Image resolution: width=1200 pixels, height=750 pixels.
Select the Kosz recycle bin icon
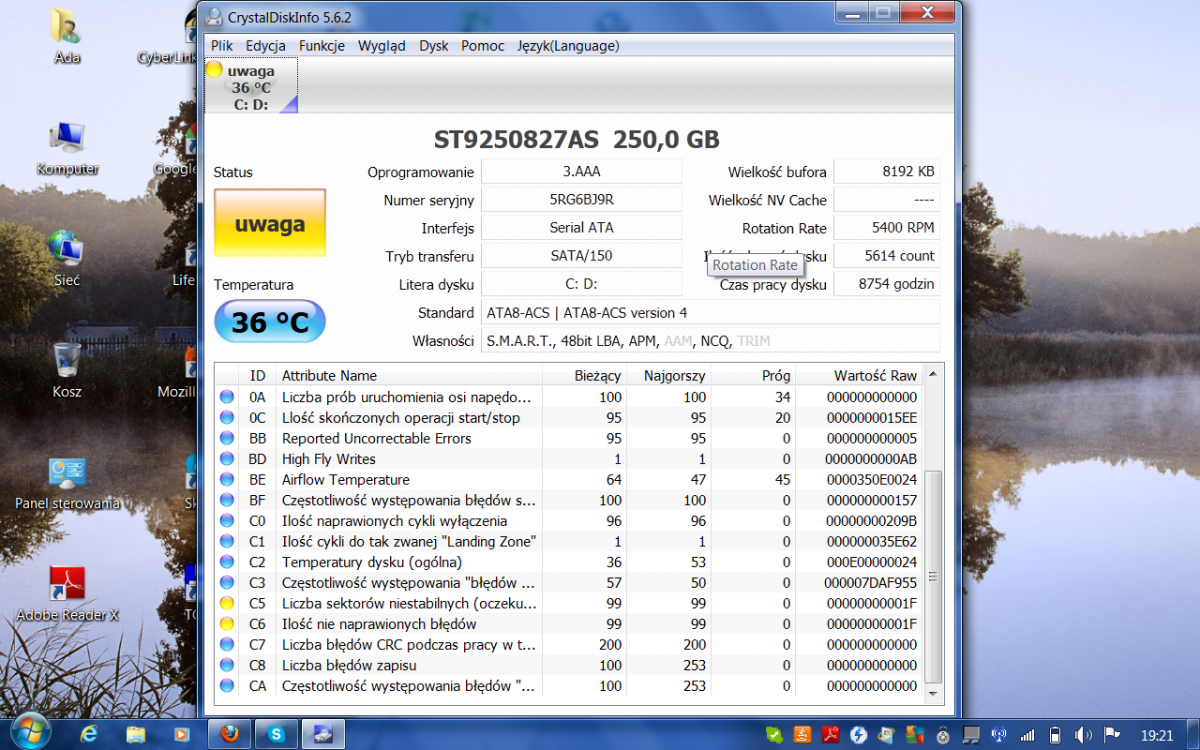click(x=67, y=370)
